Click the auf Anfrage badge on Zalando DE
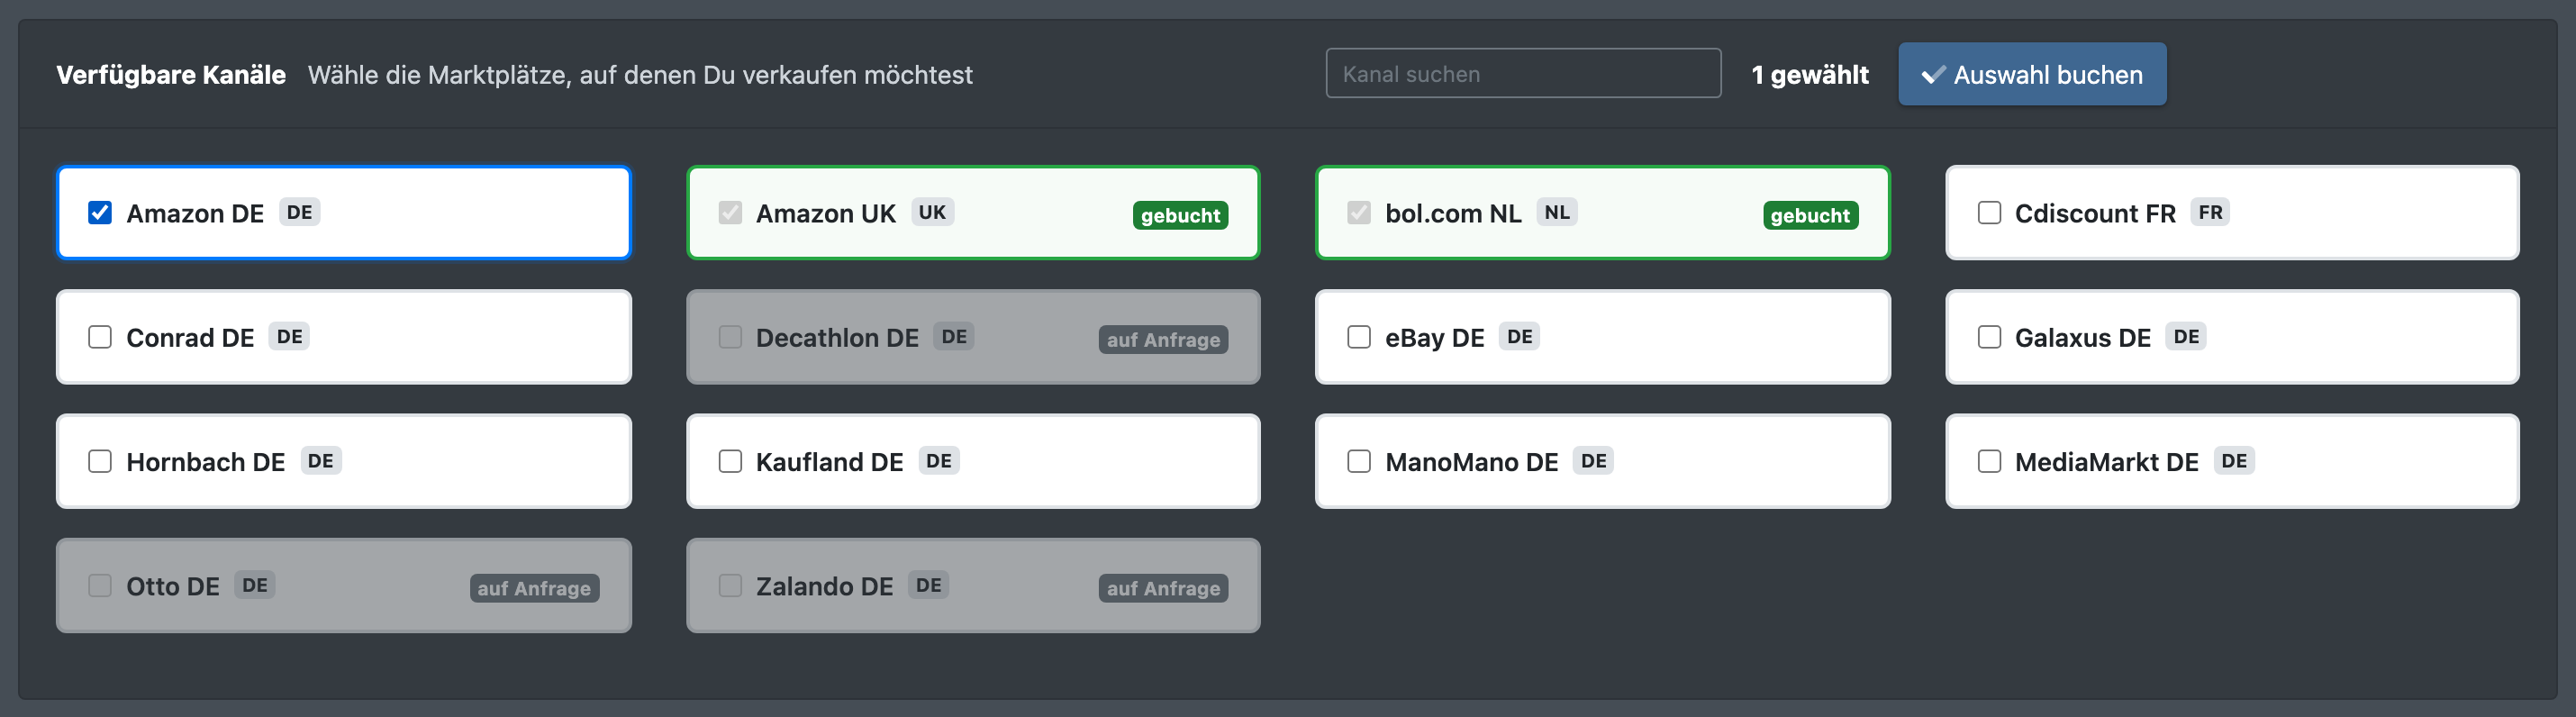Viewport: 2576px width, 717px height. tap(1163, 588)
